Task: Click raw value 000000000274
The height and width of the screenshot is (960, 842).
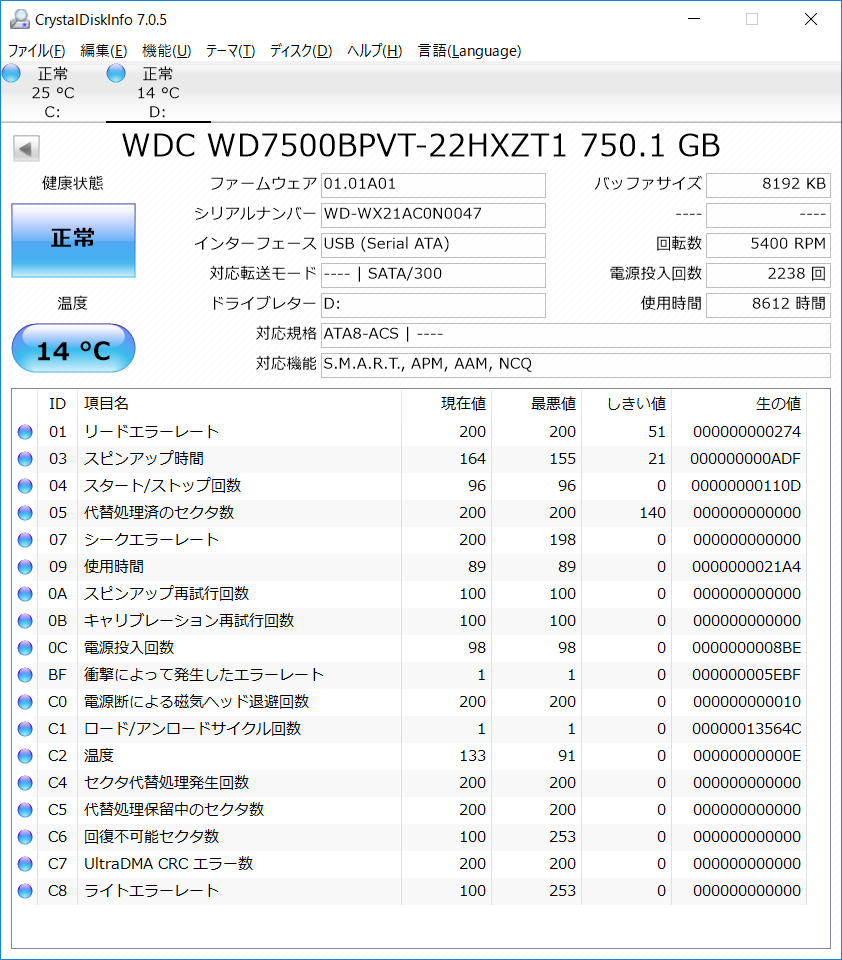Action: coord(746,432)
